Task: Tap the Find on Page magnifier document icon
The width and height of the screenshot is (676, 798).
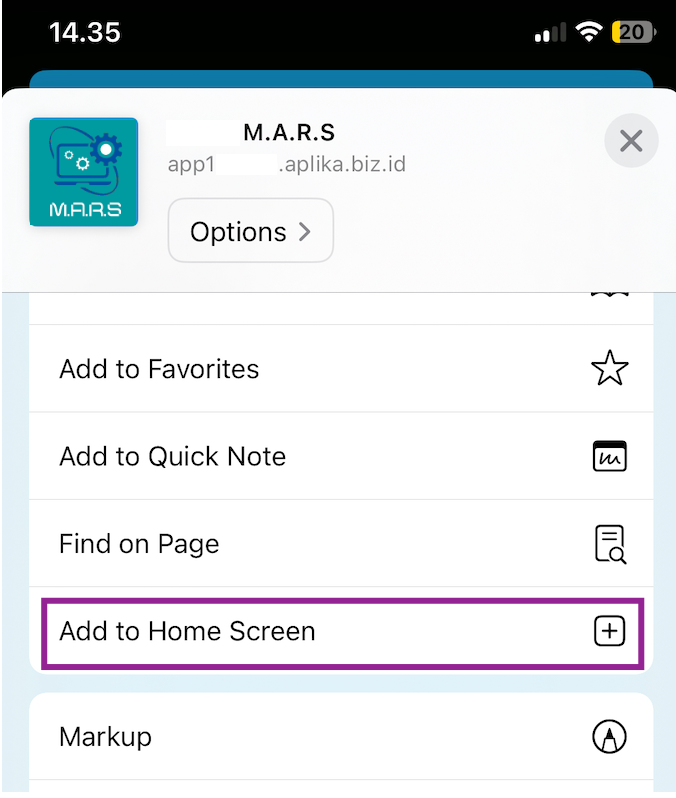Action: point(609,544)
